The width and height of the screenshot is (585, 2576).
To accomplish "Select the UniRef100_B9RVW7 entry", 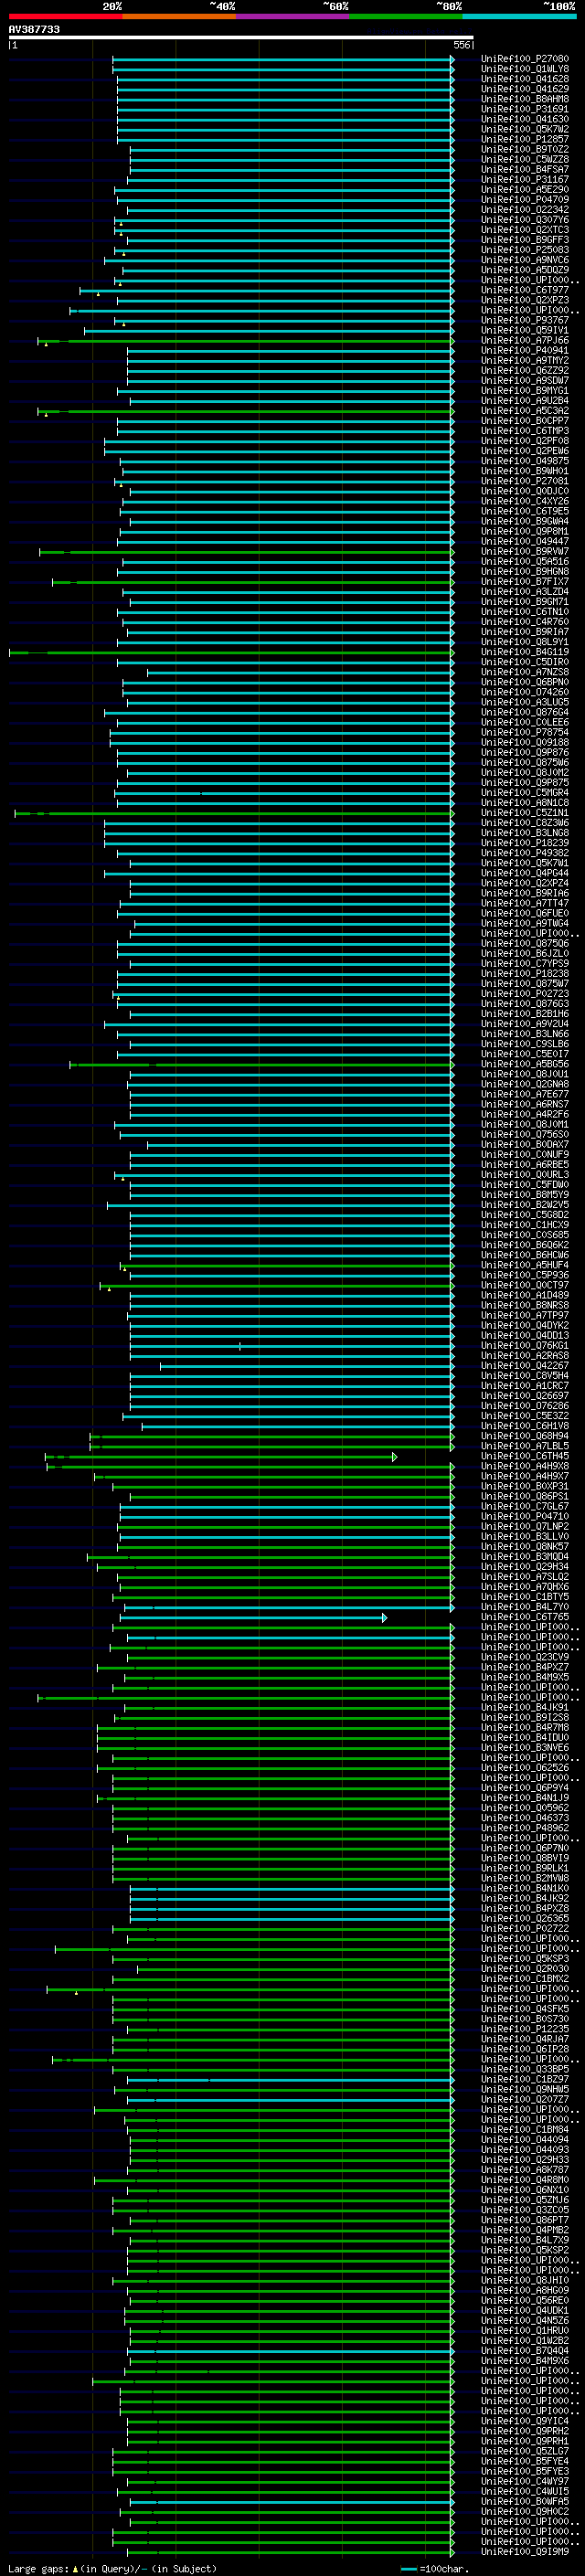I will click(x=525, y=551).
